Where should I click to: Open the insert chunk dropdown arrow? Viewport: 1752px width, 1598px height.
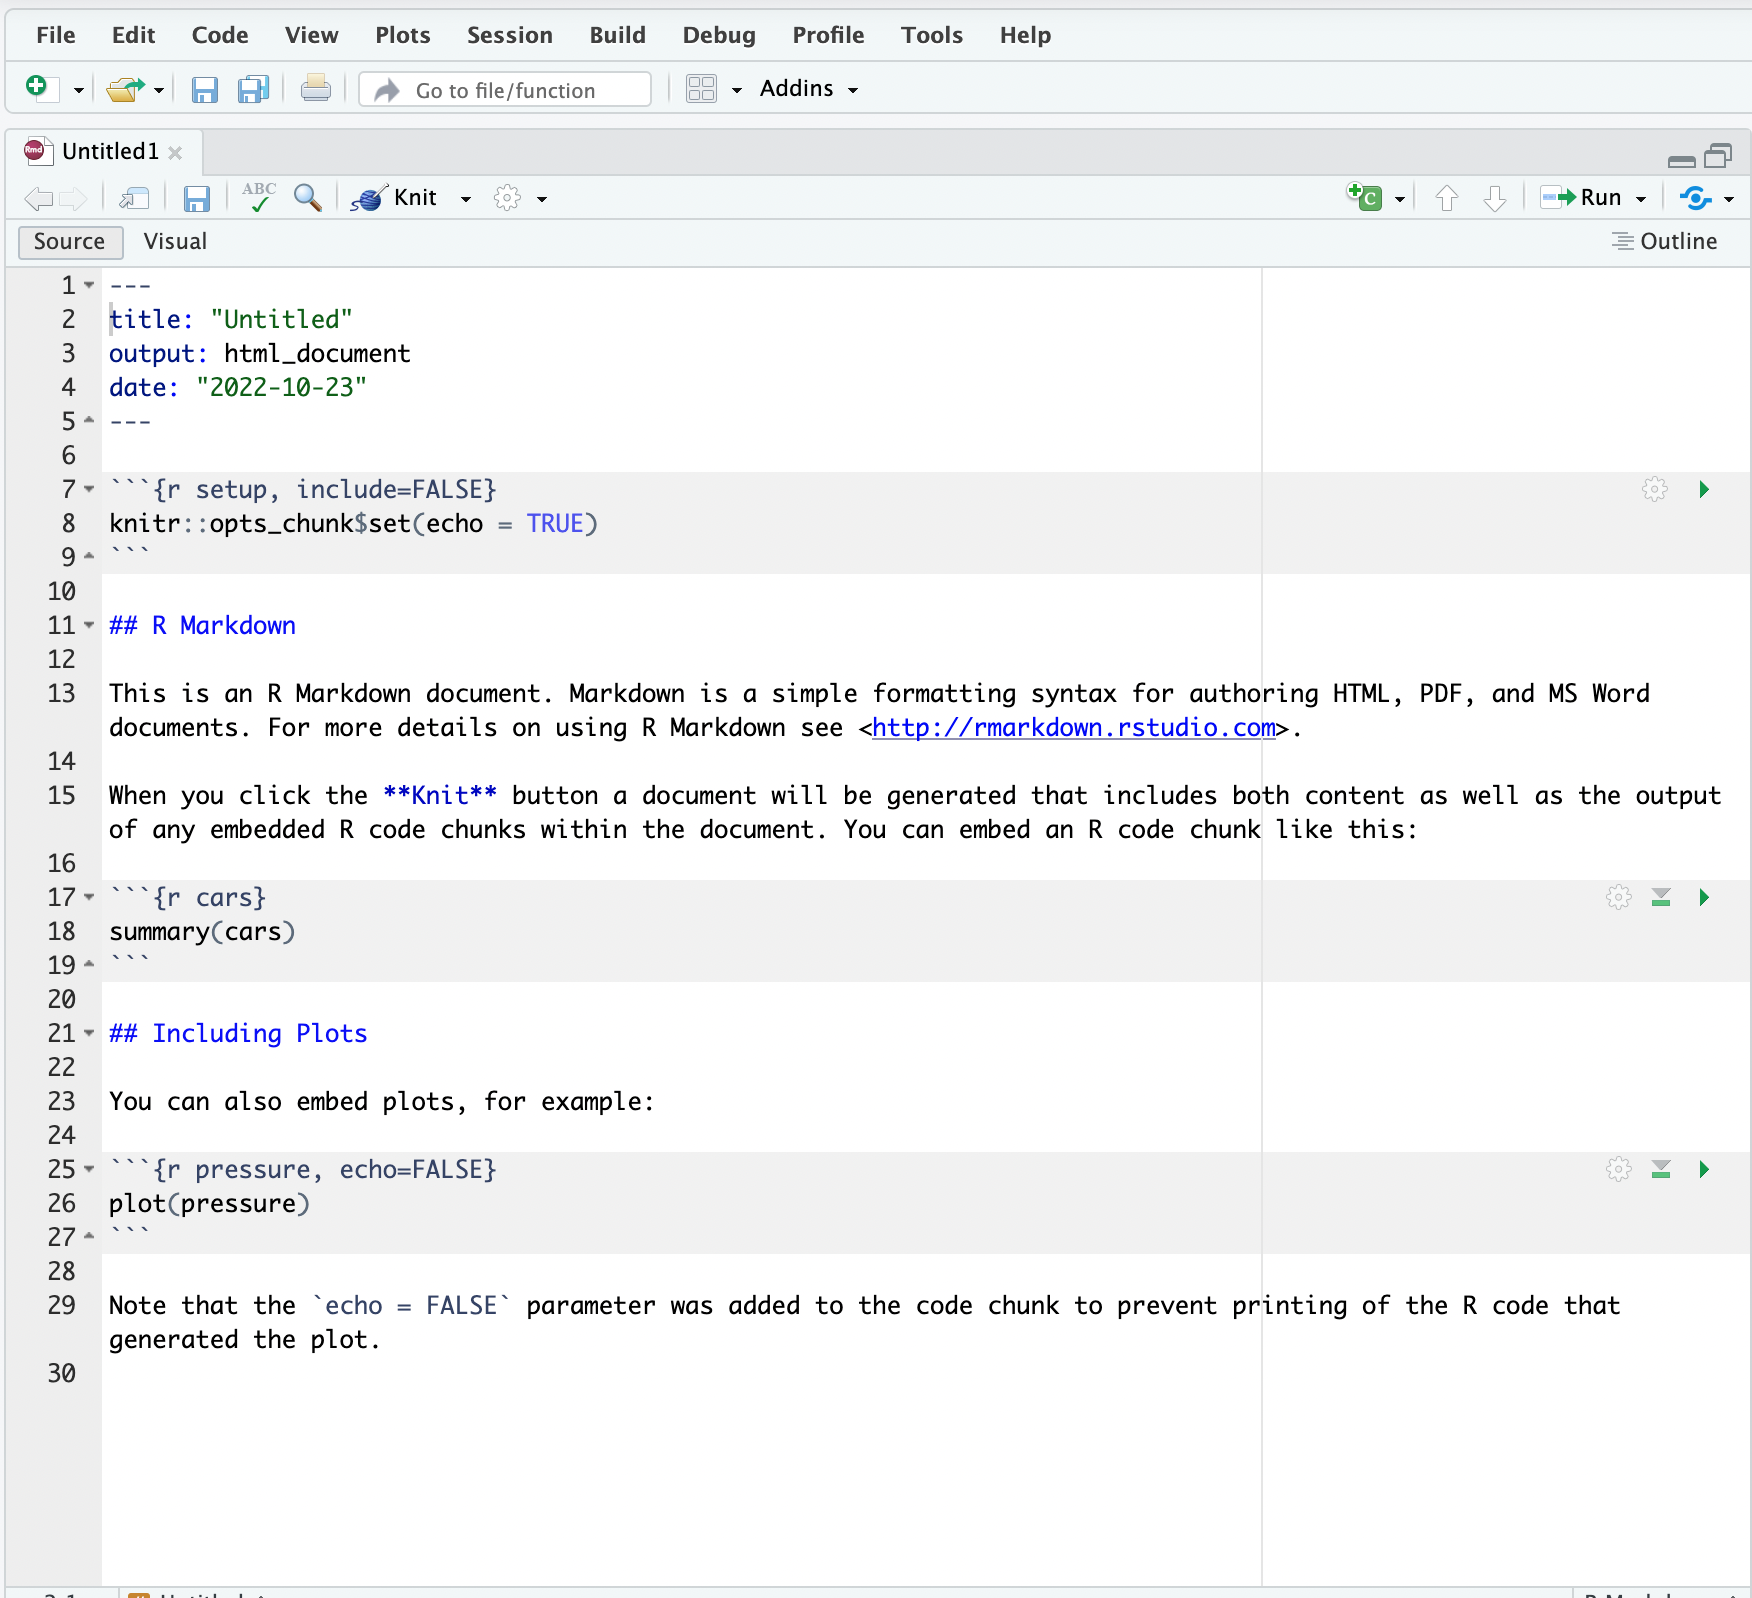[x=1400, y=199]
